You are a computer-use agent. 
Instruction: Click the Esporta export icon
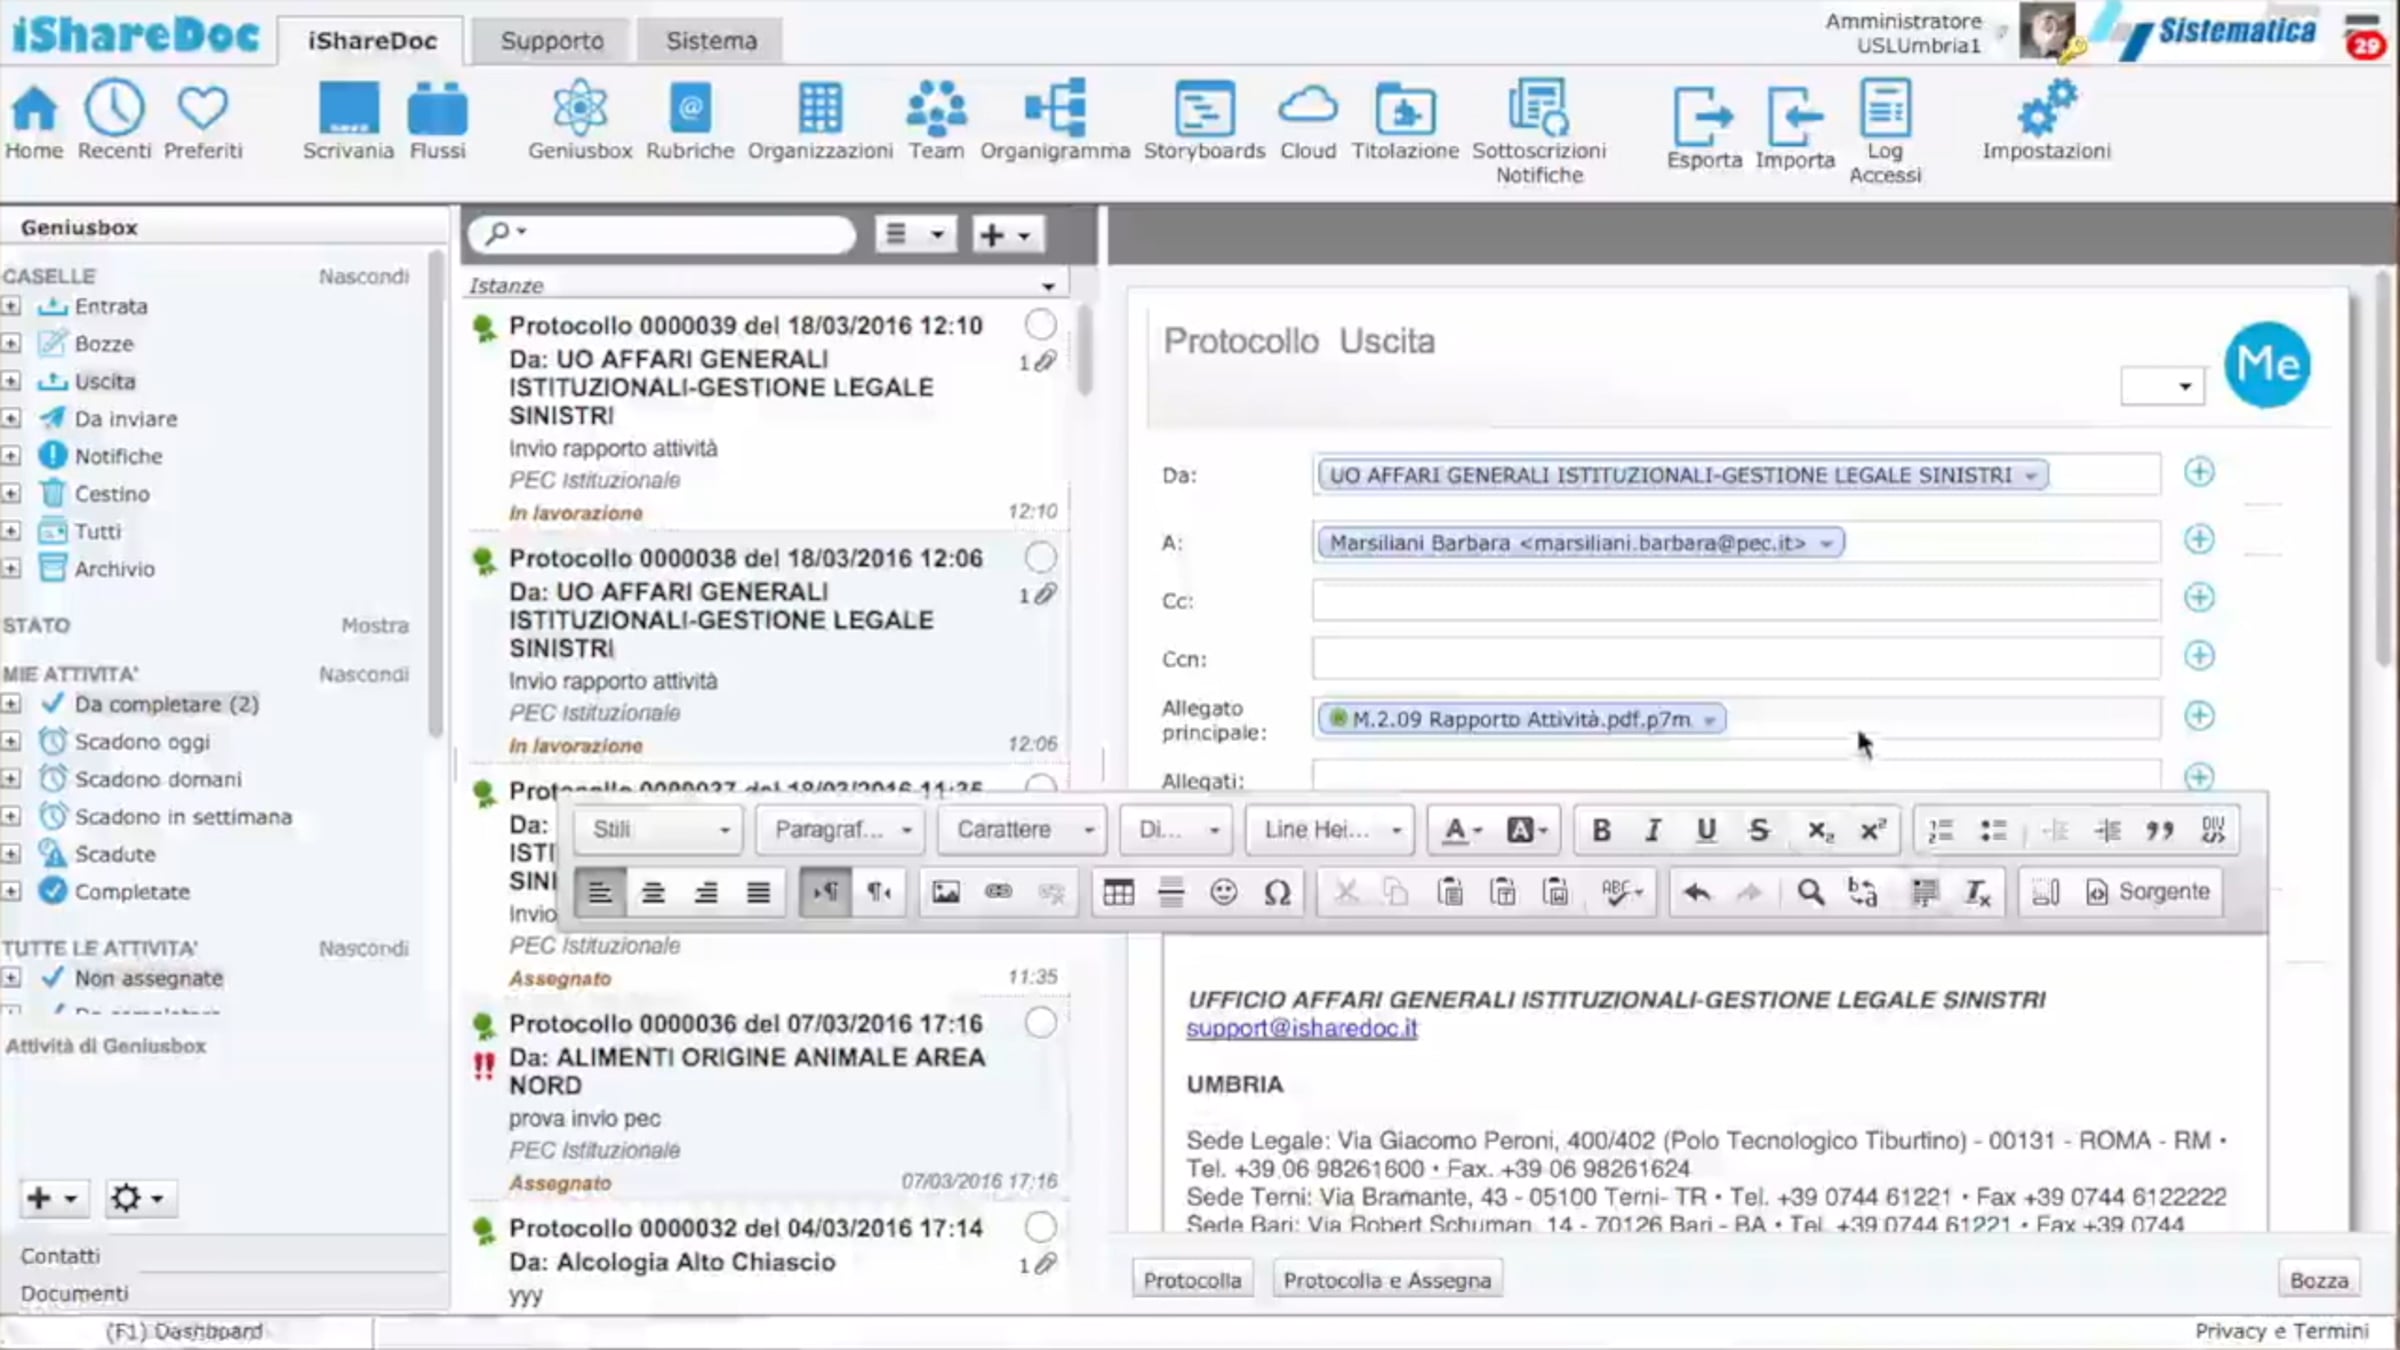pos(1703,116)
